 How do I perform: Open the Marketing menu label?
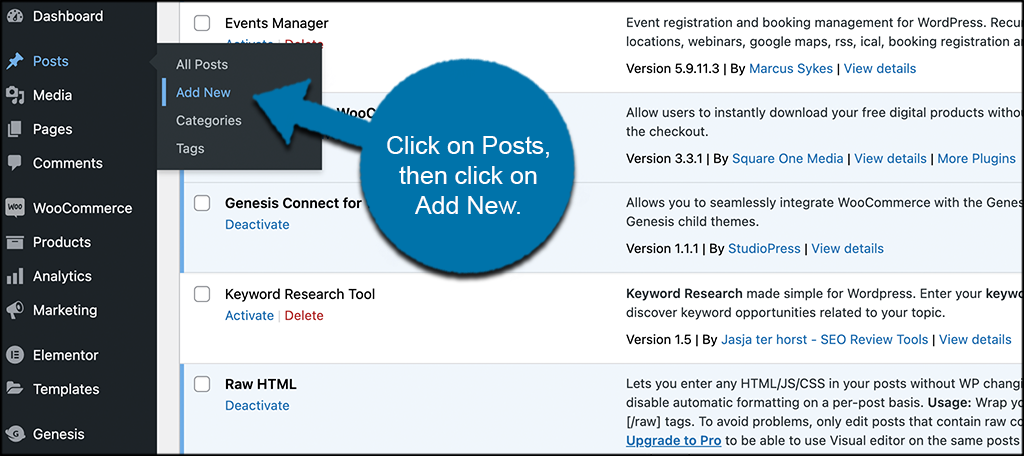click(65, 310)
